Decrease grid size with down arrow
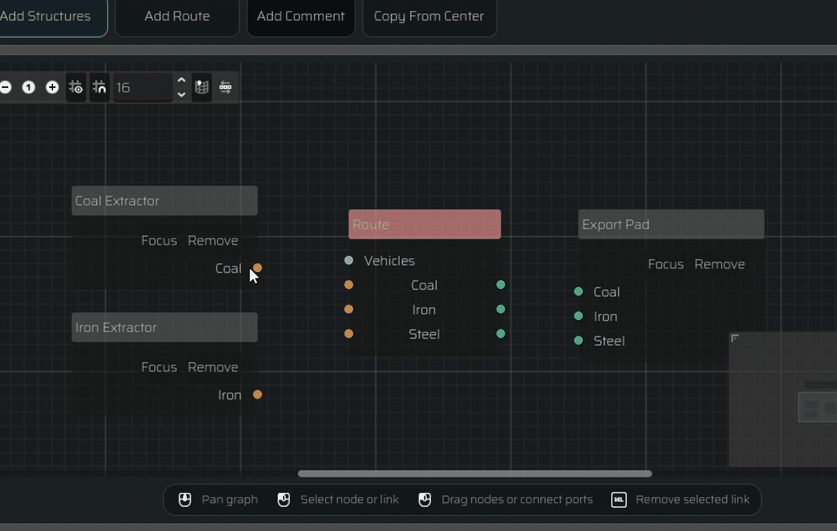The height and width of the screenshot is (531, 837). [181, 94]
